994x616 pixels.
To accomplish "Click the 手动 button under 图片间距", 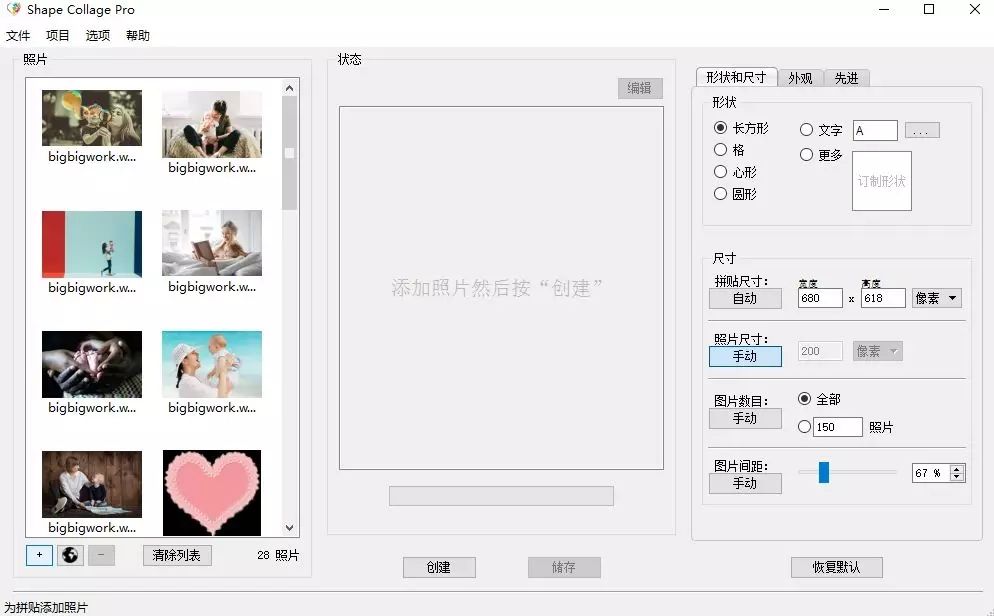I will 745,484.
